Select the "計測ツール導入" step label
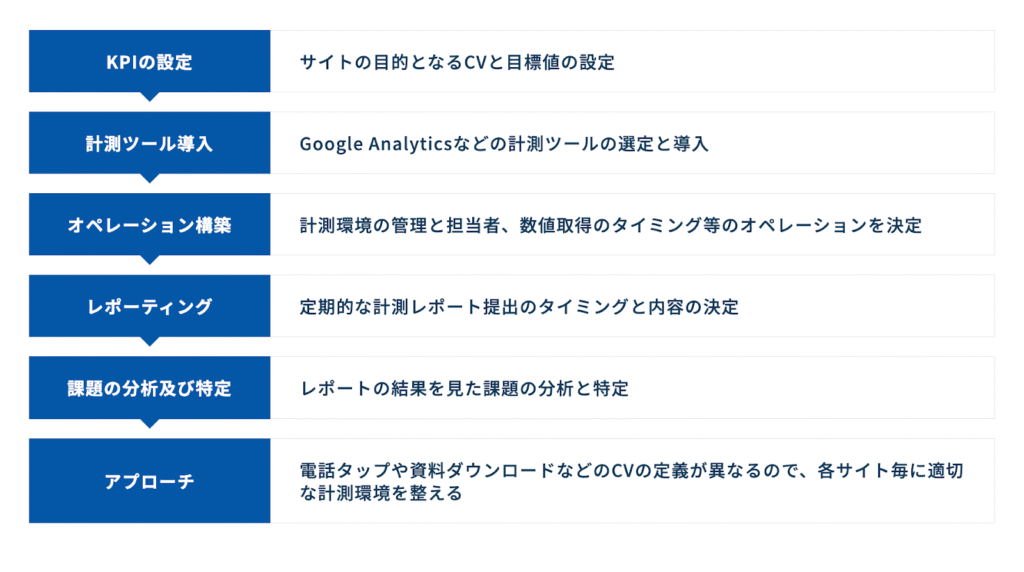The width and height of the screenshot is (1024, 572). point(149,143)
